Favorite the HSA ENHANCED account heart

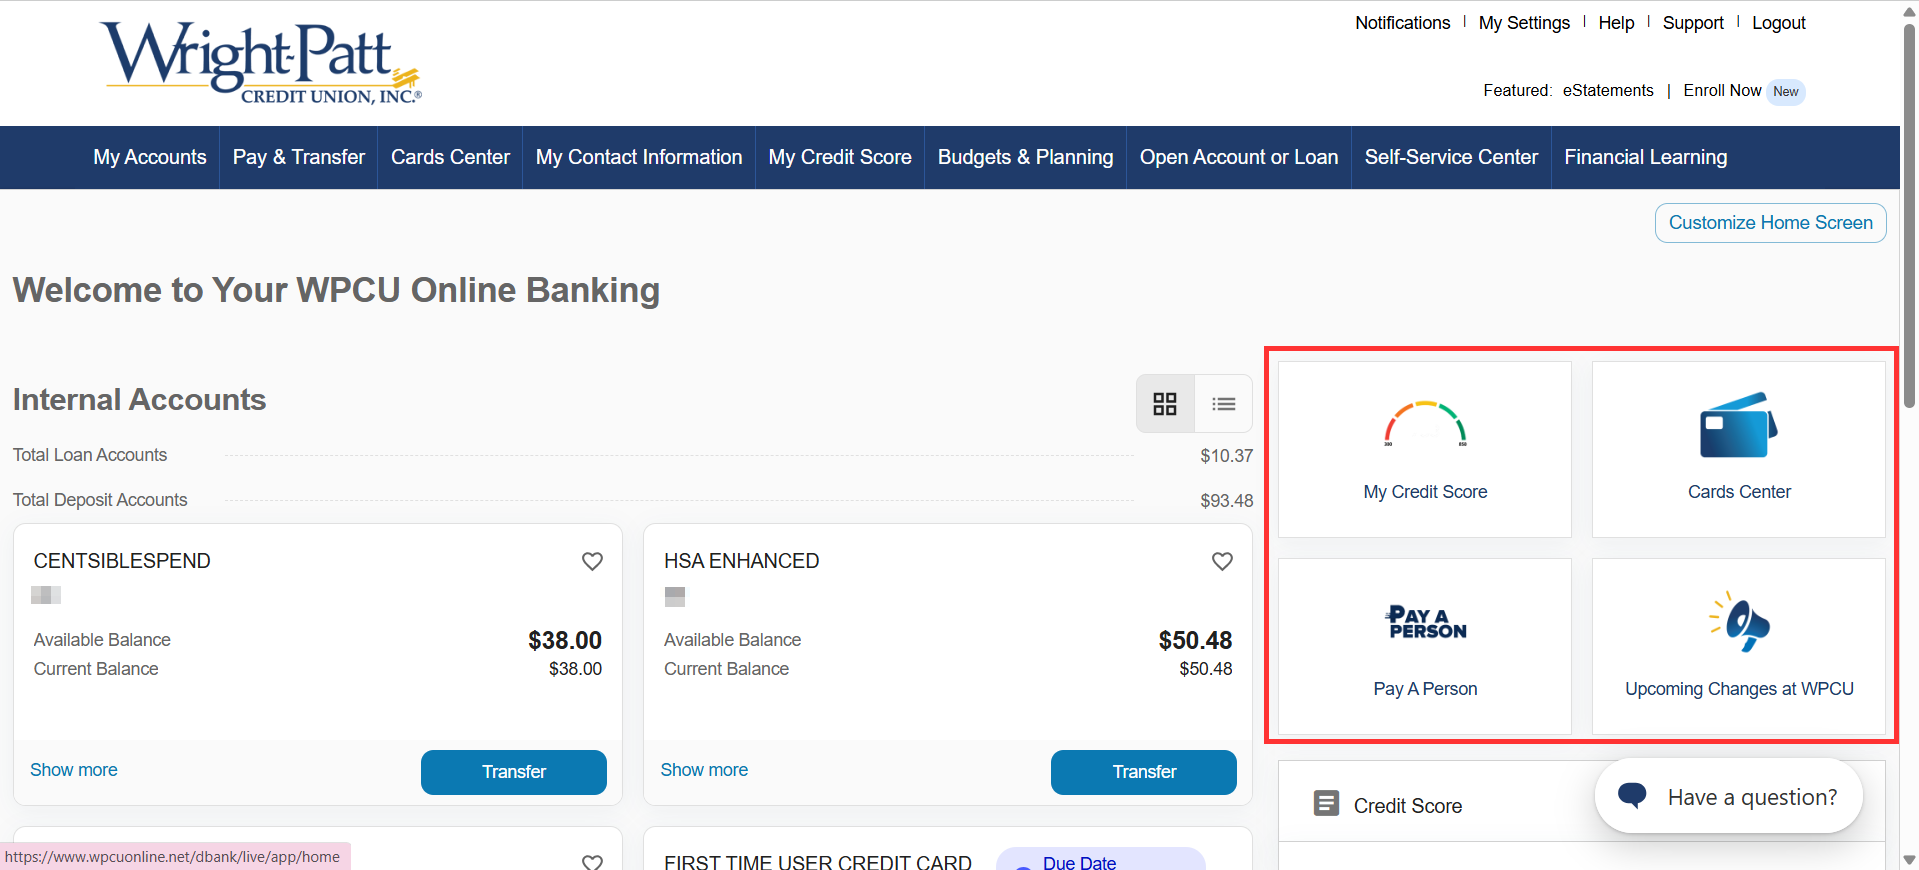1222,561
